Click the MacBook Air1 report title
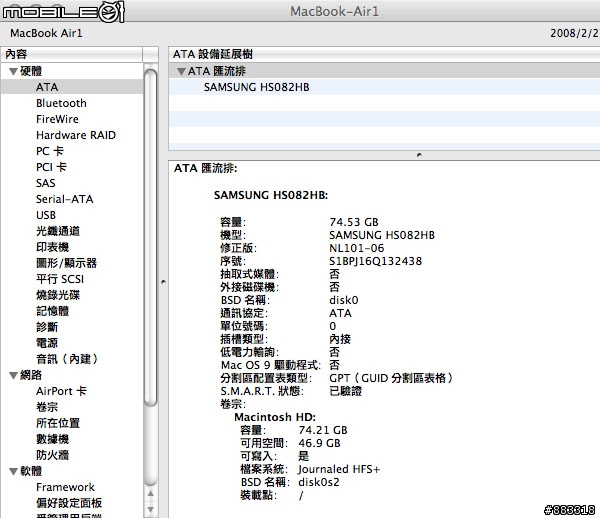The image size is (600, 518). (x=46, y=33)
